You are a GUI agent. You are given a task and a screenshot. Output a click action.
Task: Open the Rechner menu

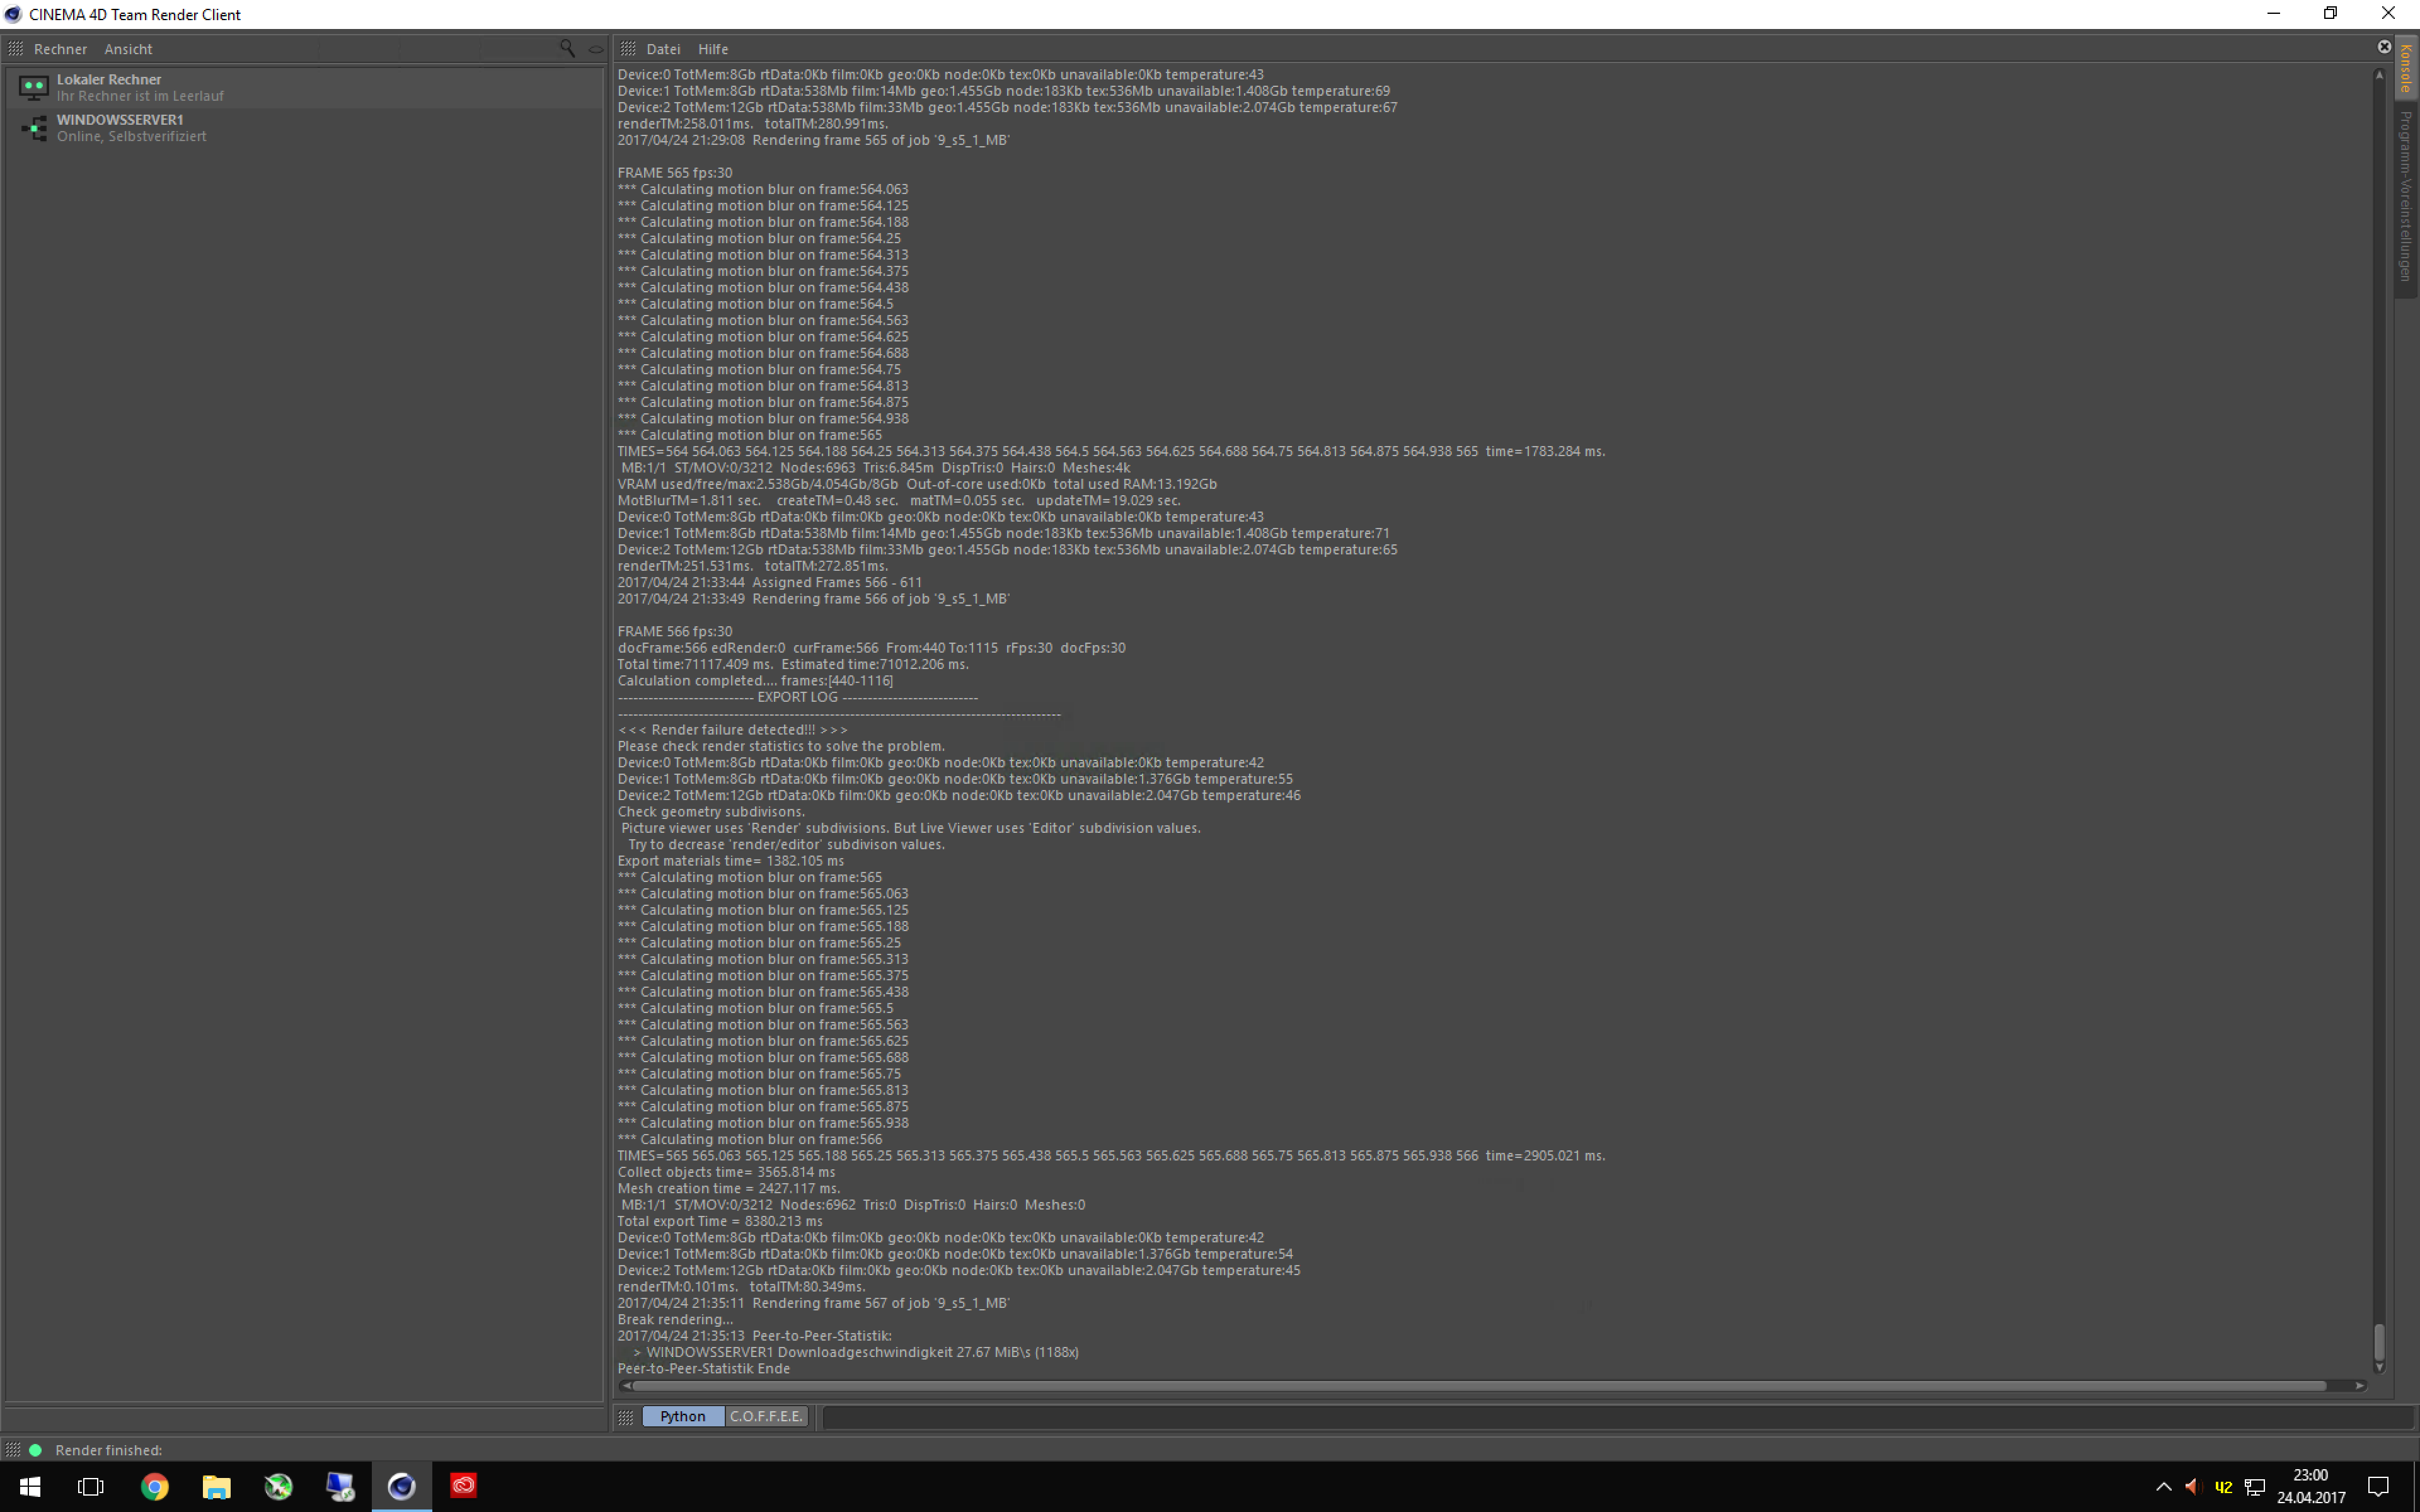(60, 49)
